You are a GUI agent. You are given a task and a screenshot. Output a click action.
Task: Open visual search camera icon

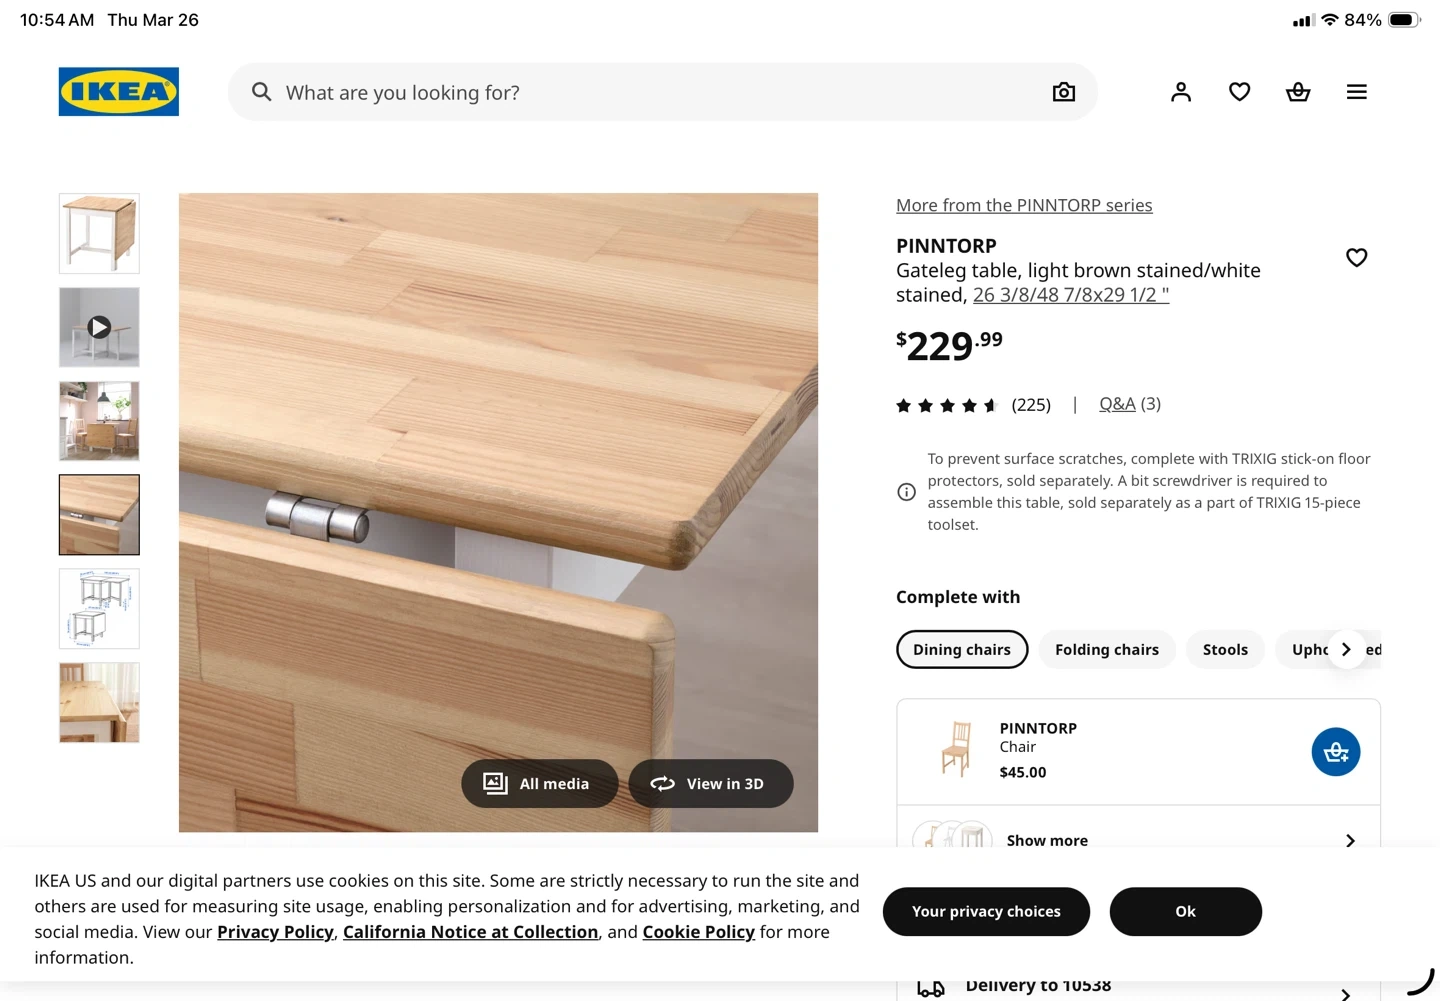point(1064,92)
